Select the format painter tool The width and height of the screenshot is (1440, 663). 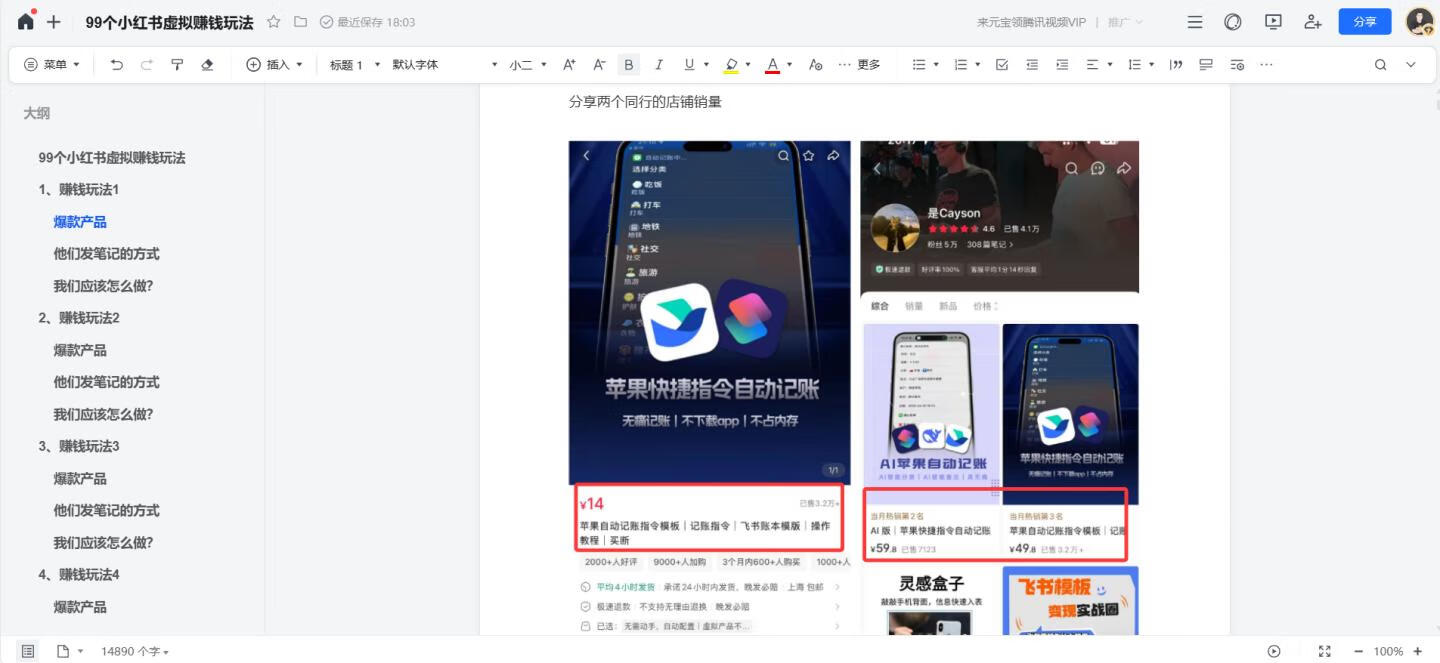pyautogui.click(x=178, y=64)
